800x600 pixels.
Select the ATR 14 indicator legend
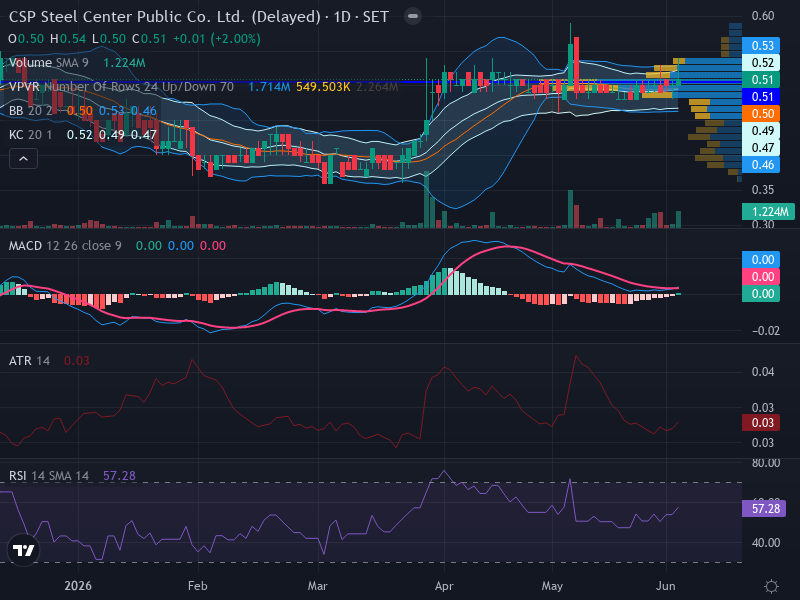click(29, 361)
